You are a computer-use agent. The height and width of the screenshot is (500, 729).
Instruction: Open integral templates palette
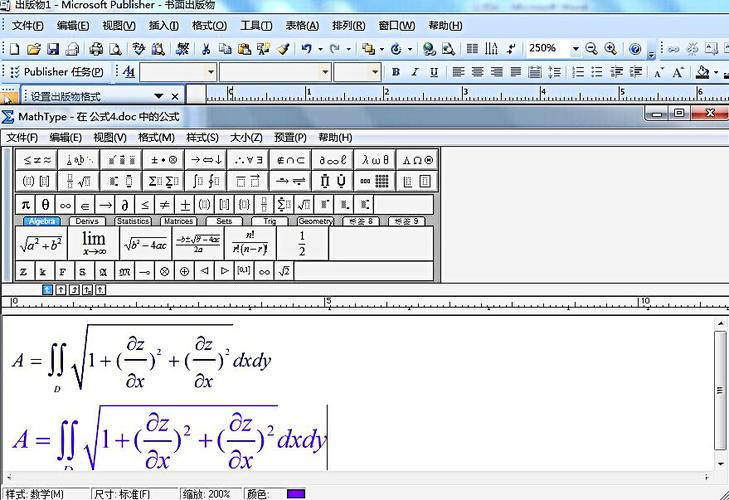206,181
